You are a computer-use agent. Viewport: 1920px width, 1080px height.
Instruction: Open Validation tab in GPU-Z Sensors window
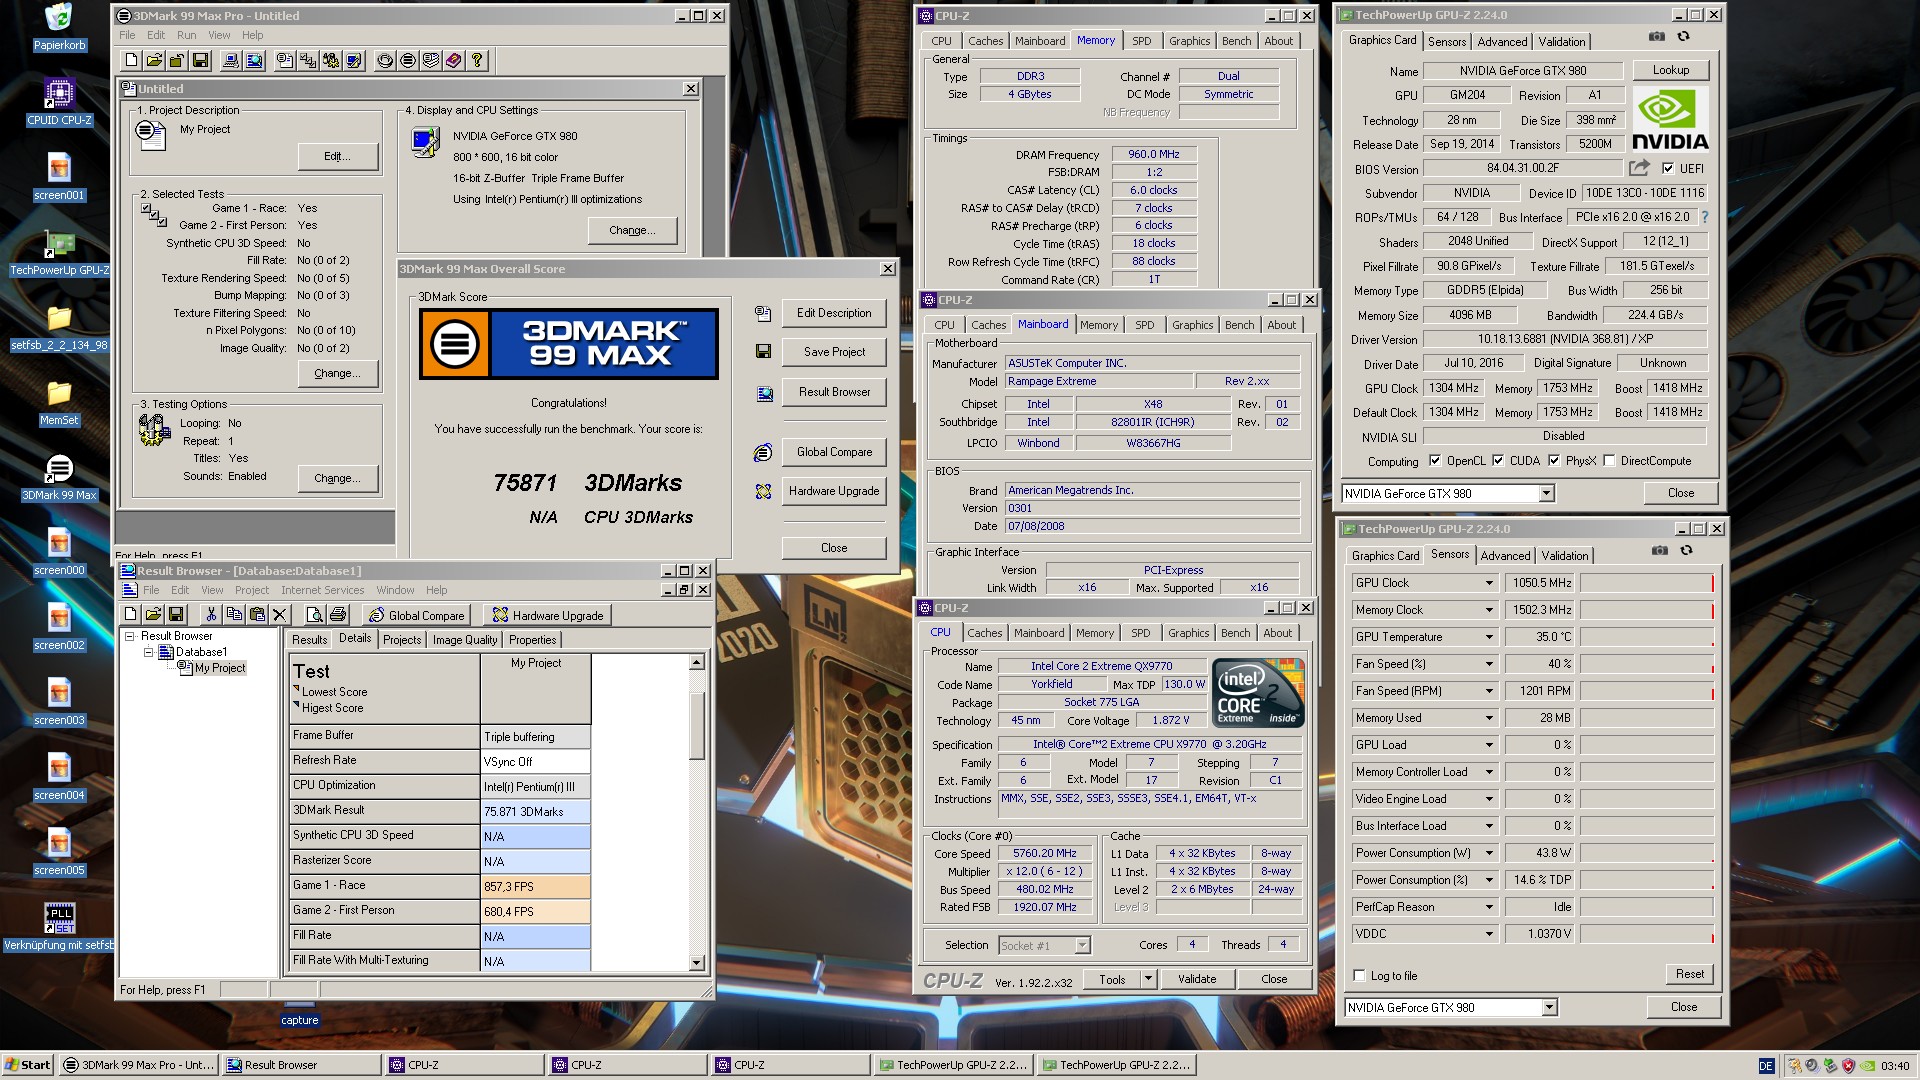pyautogui.click(x=1564, y=556)
